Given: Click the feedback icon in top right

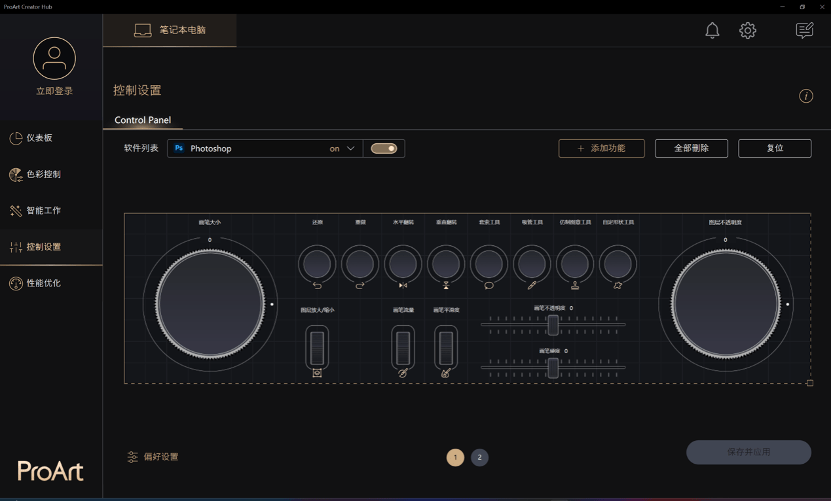Looking at the screenshot, I should 804,31.
